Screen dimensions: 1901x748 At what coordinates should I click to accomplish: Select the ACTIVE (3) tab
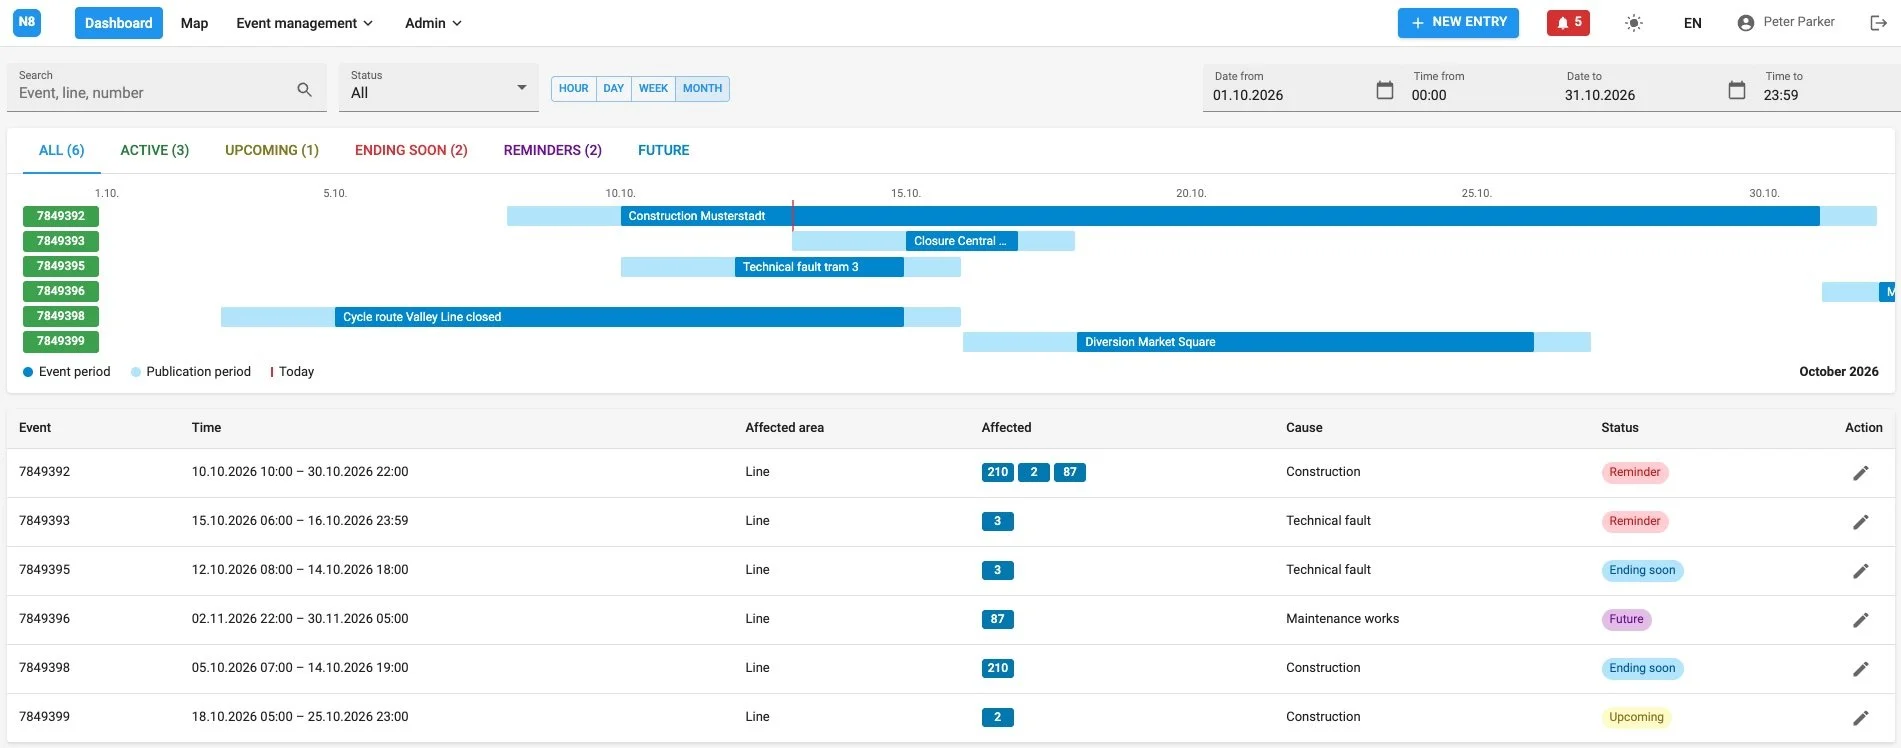155,150
